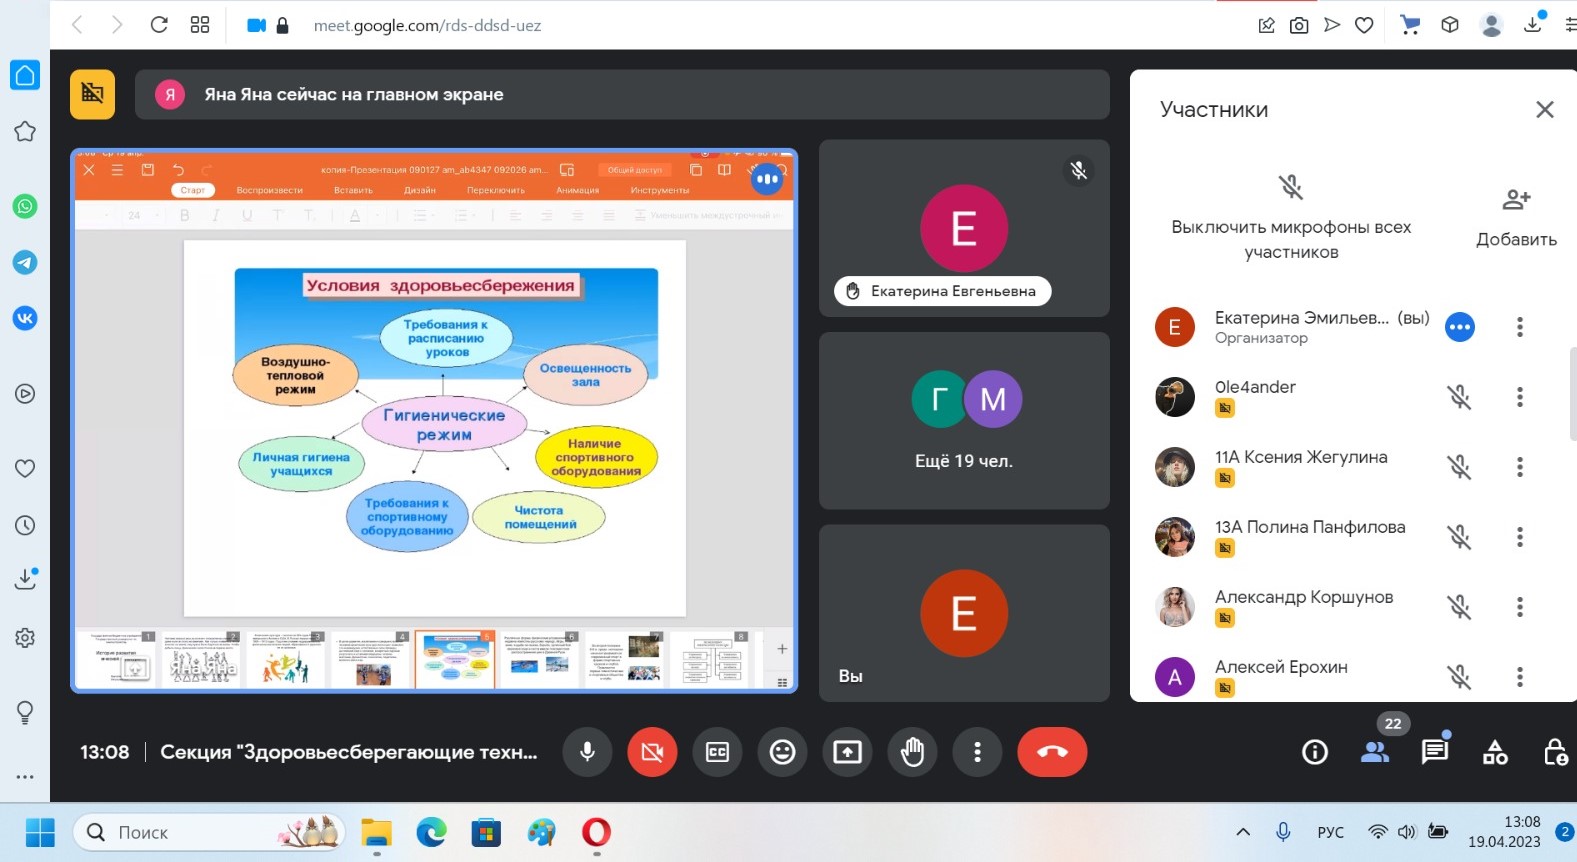This screenshot has height=862, width=1577.
Task: Open more options for Ole4ander
Action: pyautogui.click(x=1520, y=397)
